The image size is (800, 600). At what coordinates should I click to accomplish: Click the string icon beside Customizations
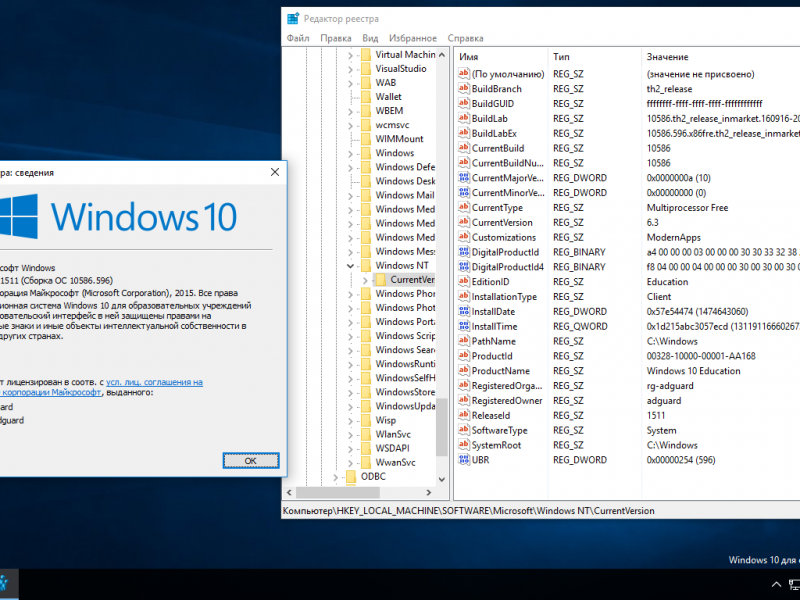tap(464, 237)
